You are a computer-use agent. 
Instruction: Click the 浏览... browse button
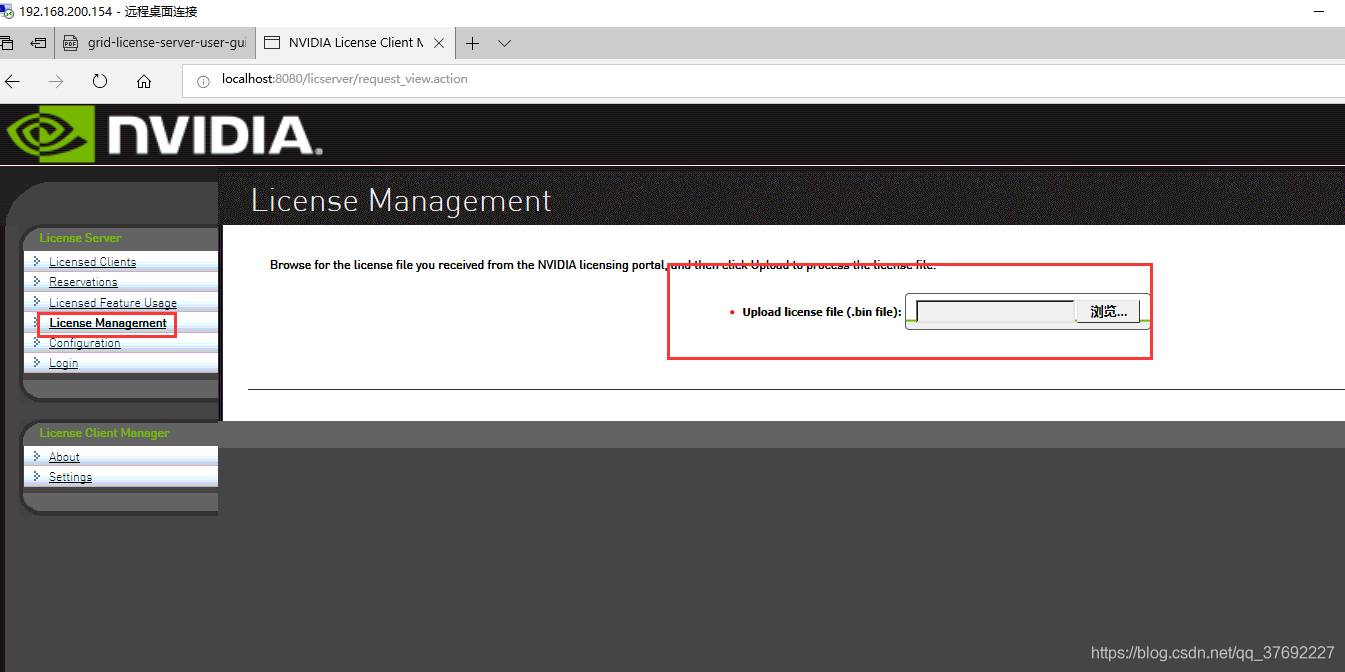[x=1108, y=312]
